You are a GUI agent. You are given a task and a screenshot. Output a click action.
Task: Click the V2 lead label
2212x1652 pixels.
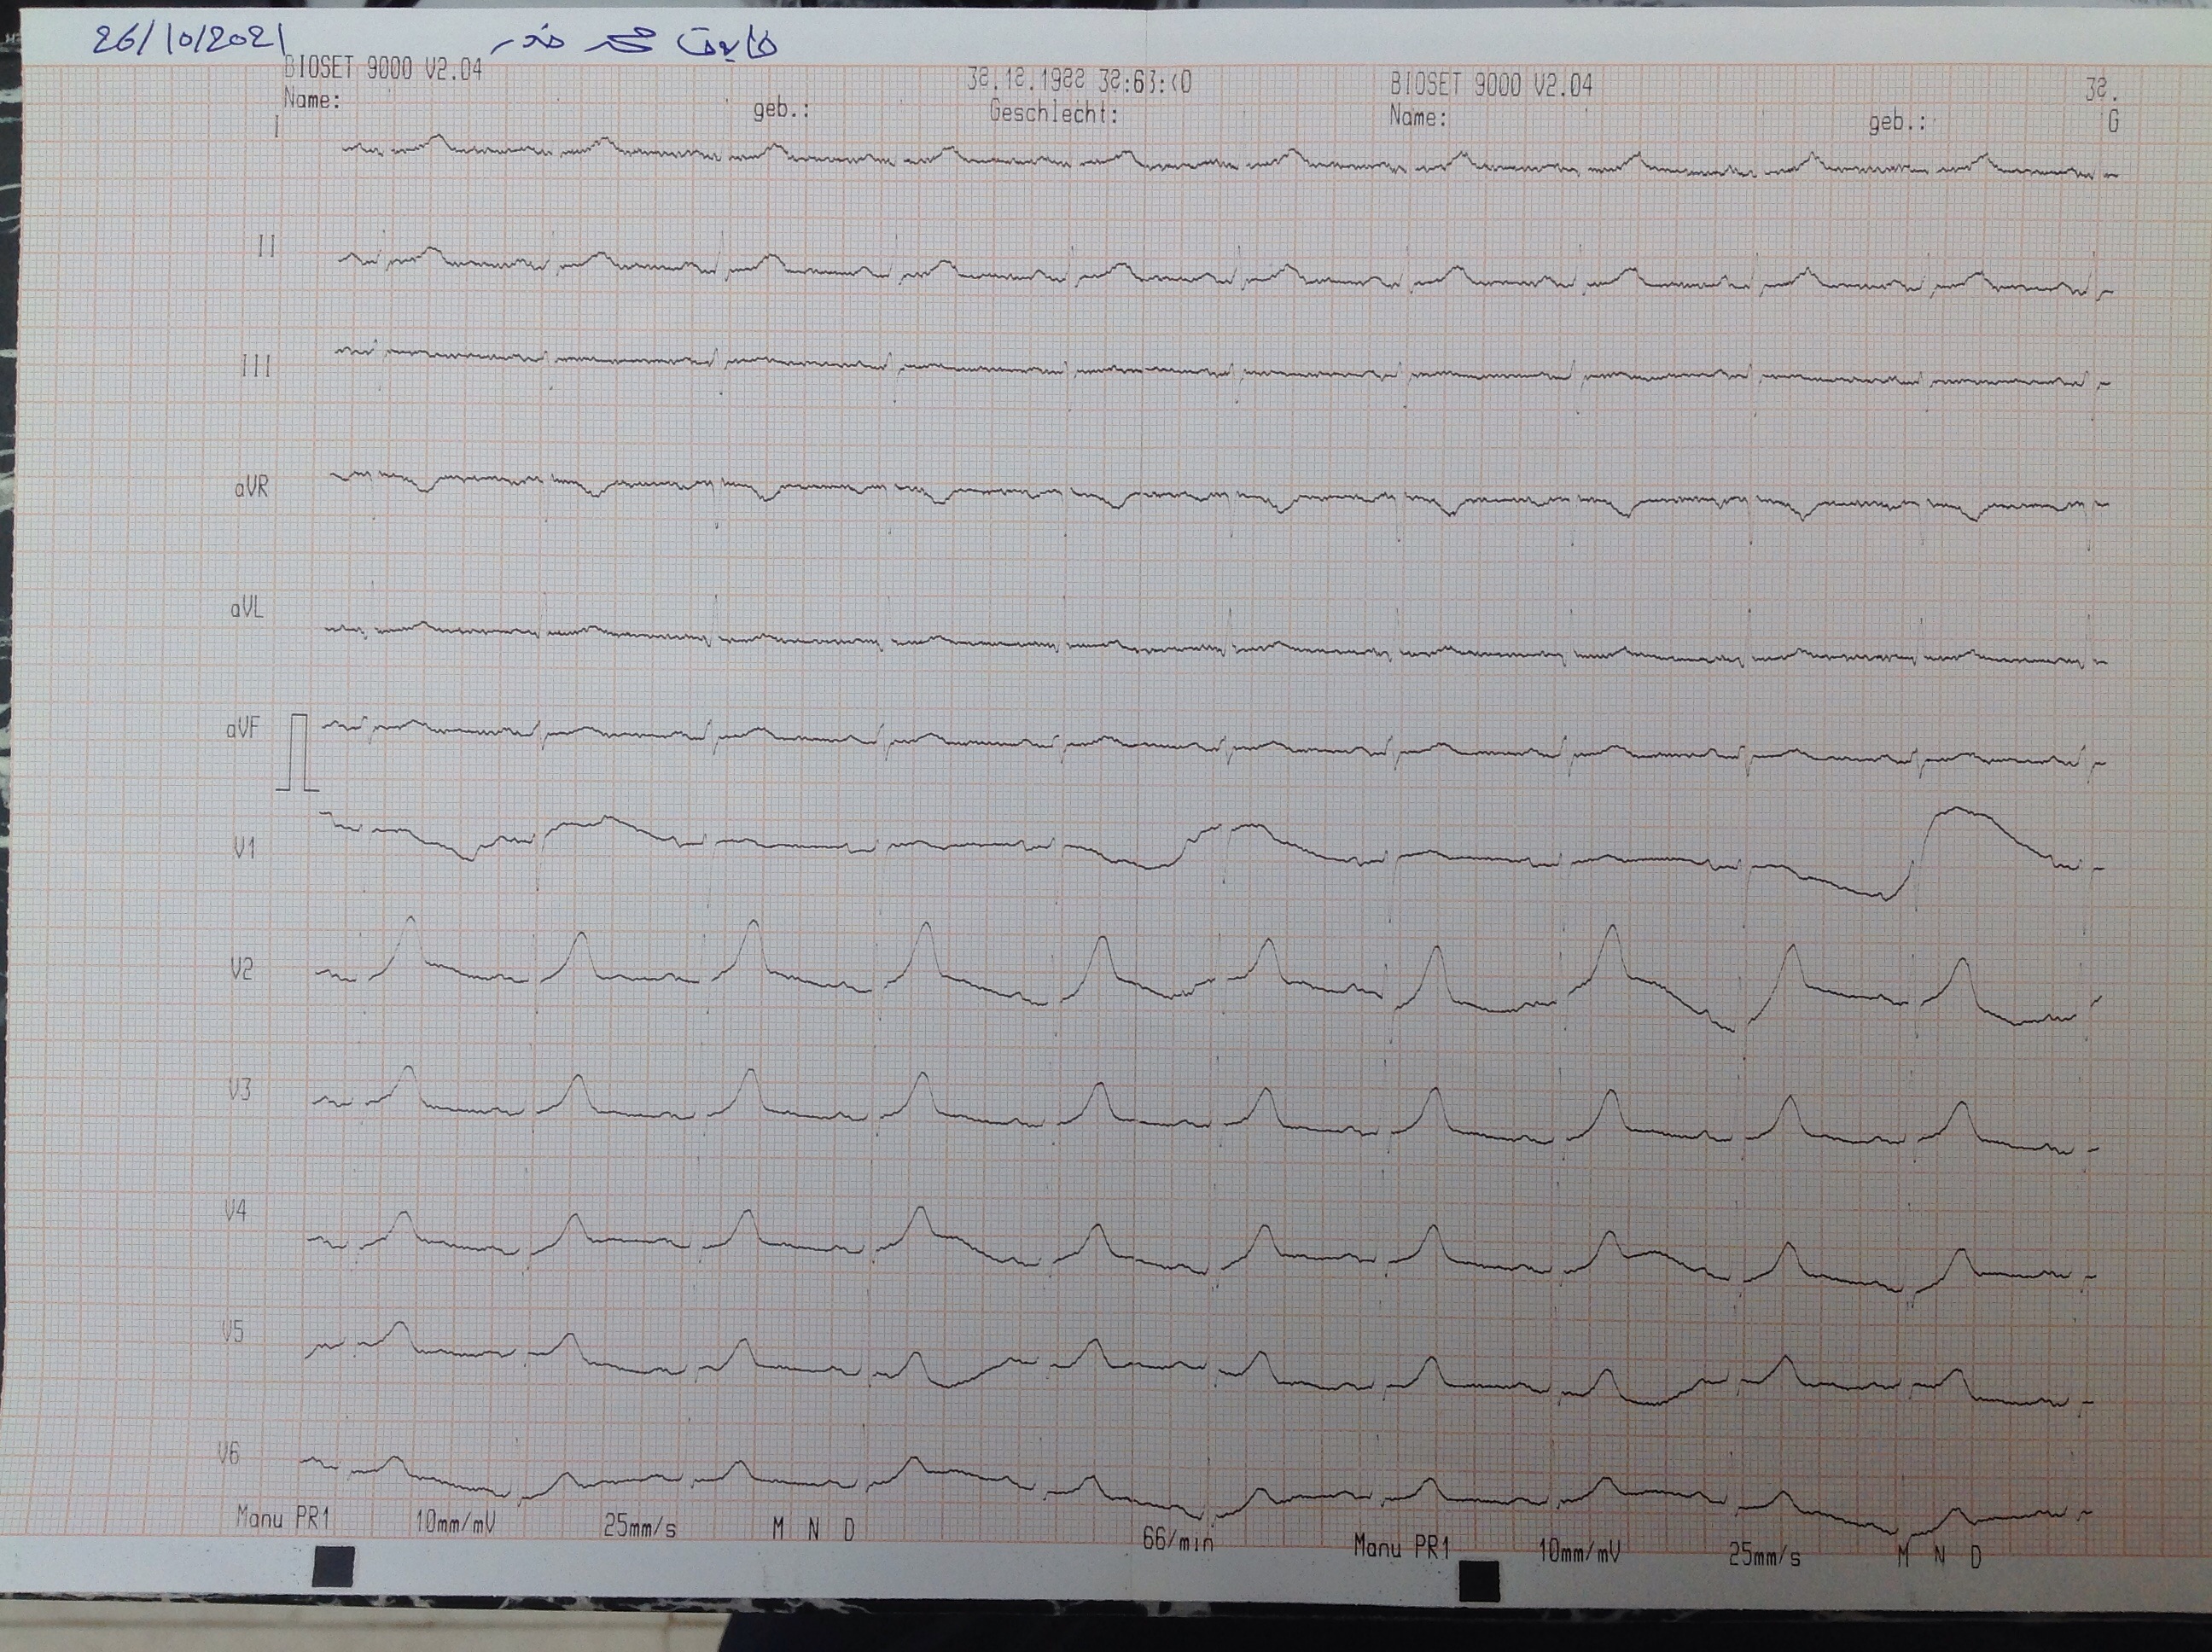pos(241,969)
